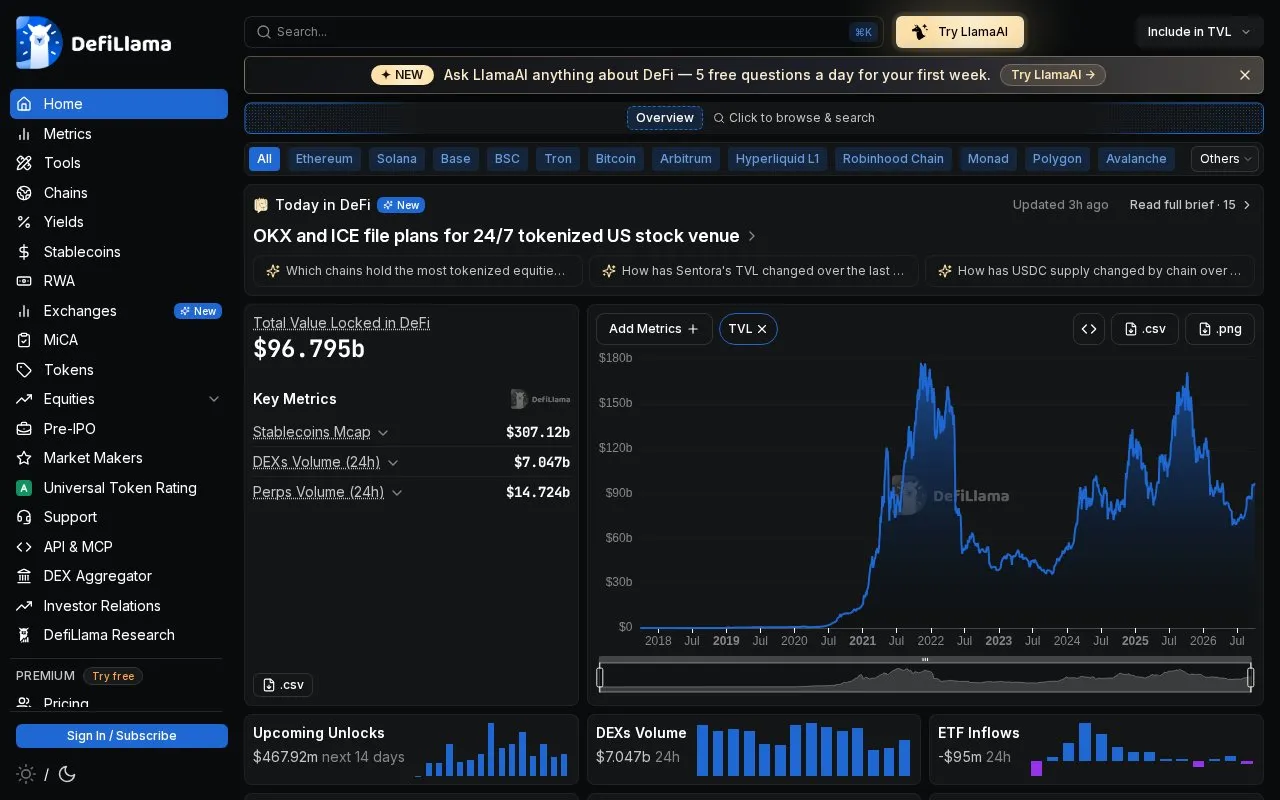Open the Upcoming Unlocks card
The height and width of the screenshot is (800, 1280).
click(411, 749)
